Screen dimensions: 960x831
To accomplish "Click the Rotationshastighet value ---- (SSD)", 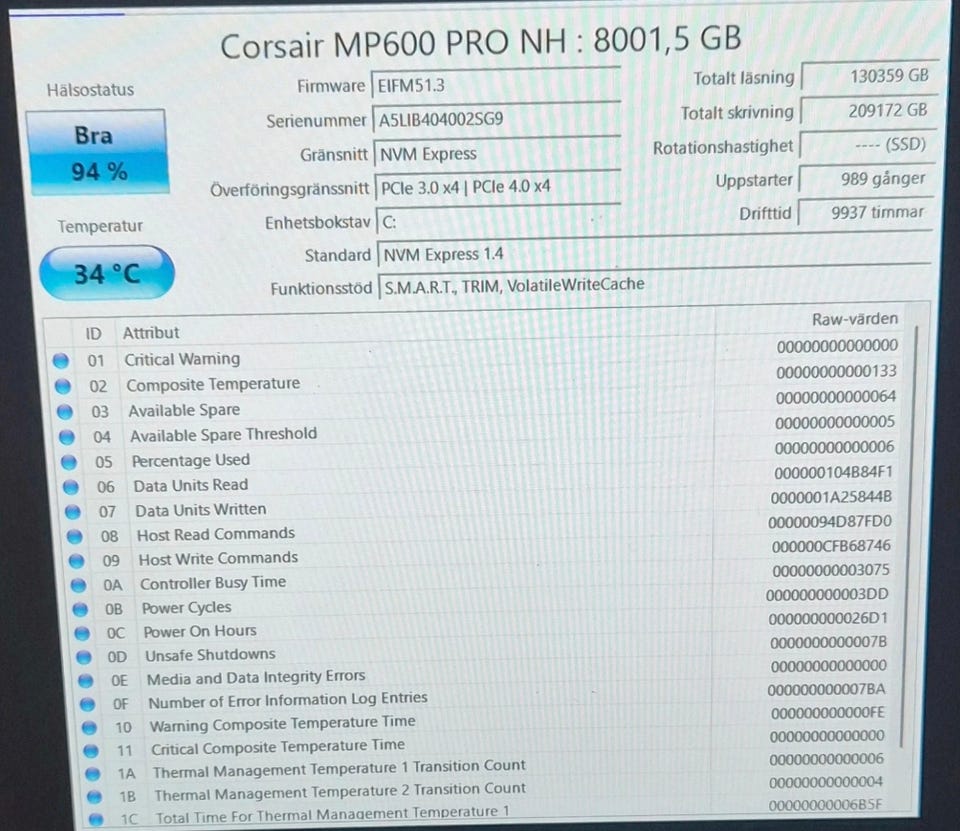I will point(868,145).
